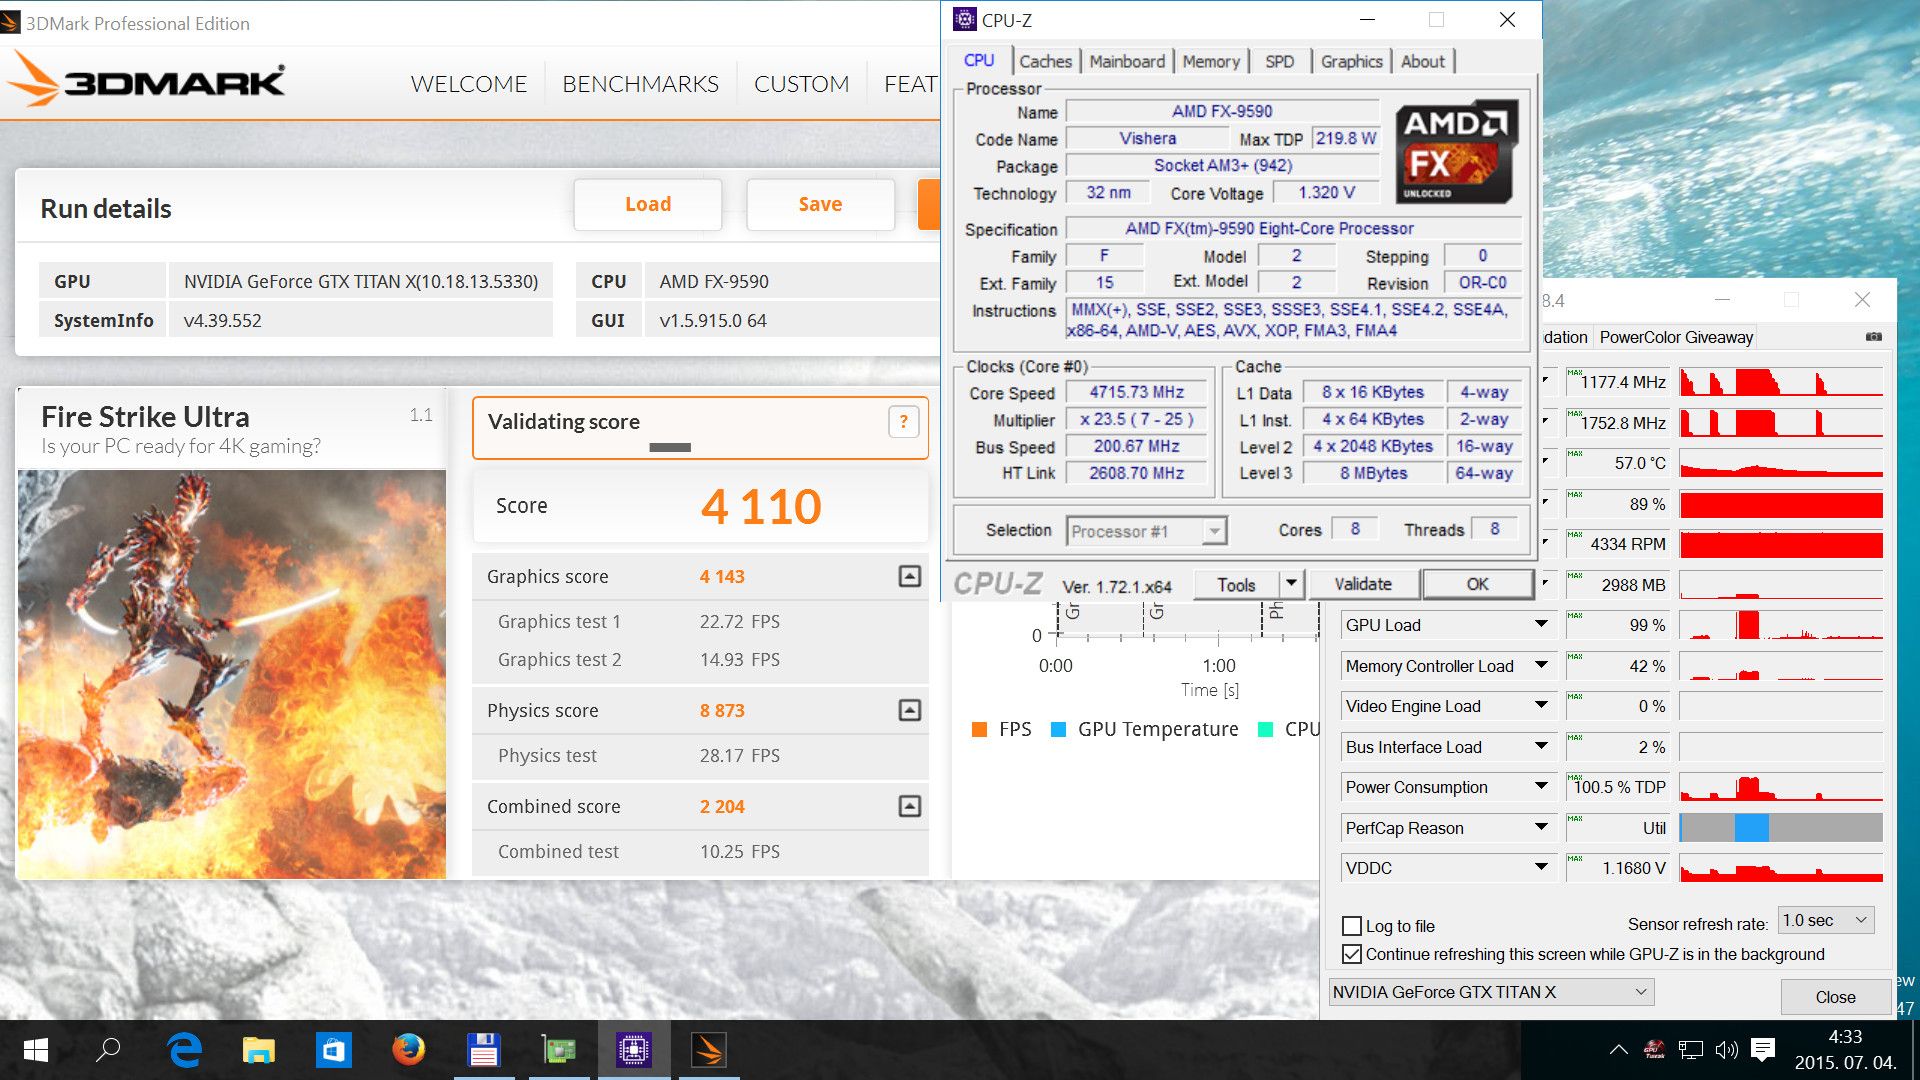The image size is (1920, 1080).
Task: Open Action Center notifications icon
Action: (1763, 1050)
